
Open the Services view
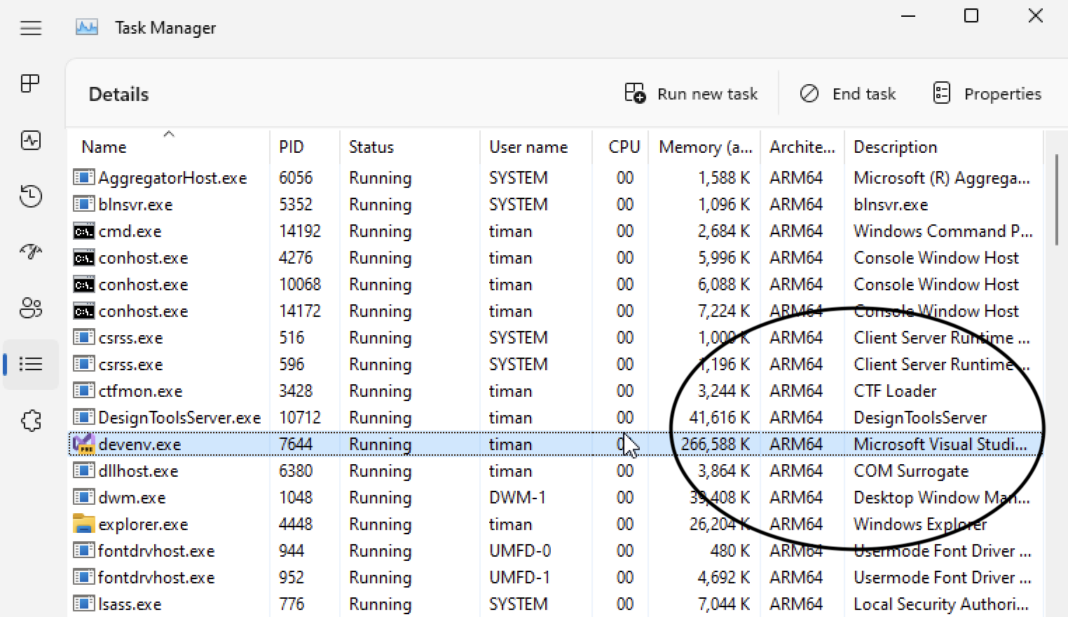pos(30,420)
